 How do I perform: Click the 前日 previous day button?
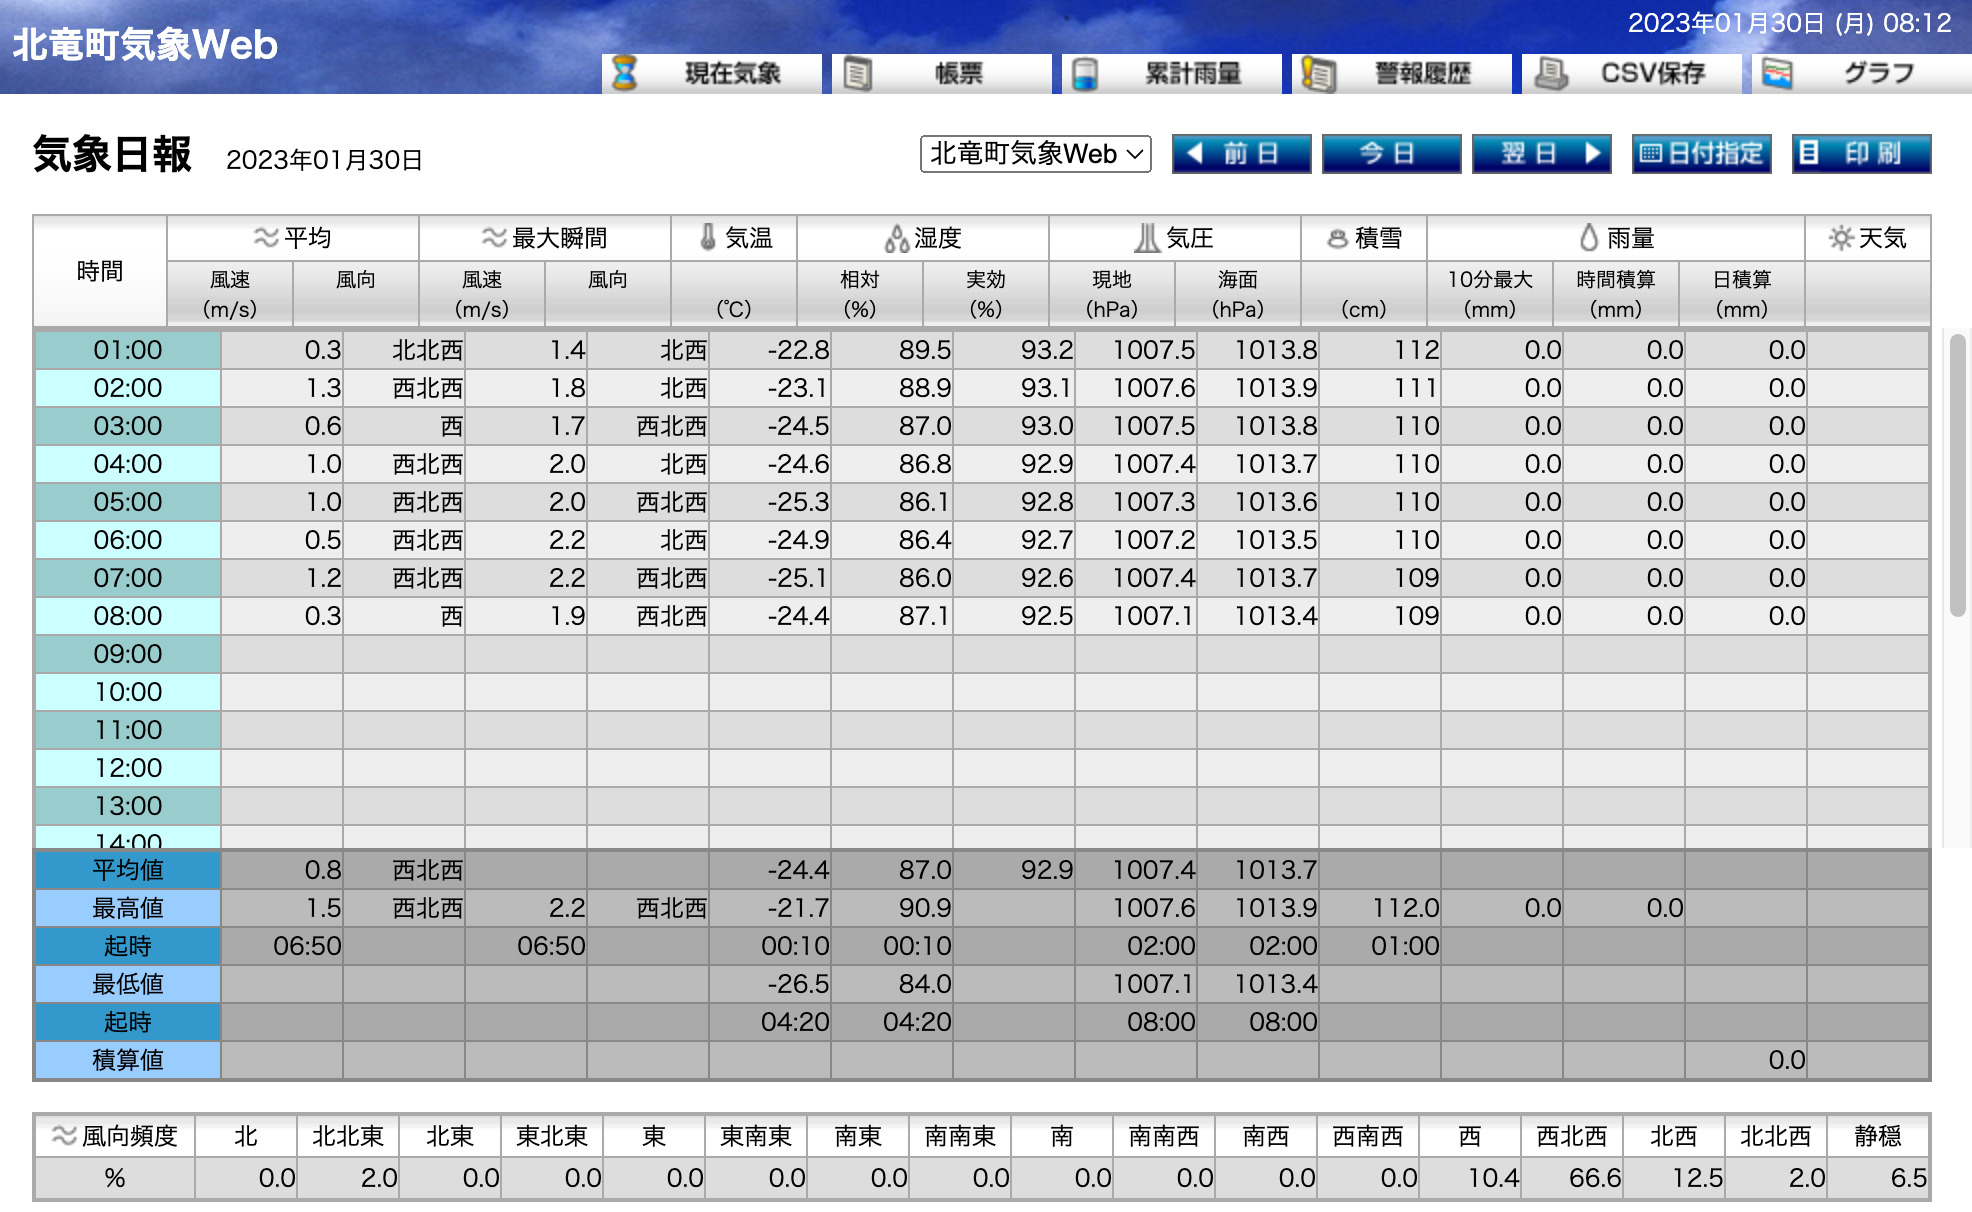point(1241,154)
